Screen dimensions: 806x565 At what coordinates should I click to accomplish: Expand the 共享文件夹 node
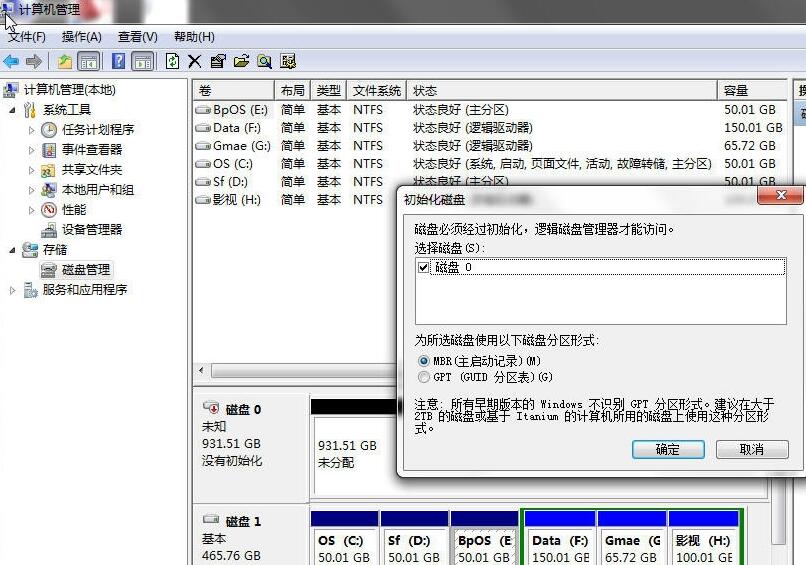31,170
